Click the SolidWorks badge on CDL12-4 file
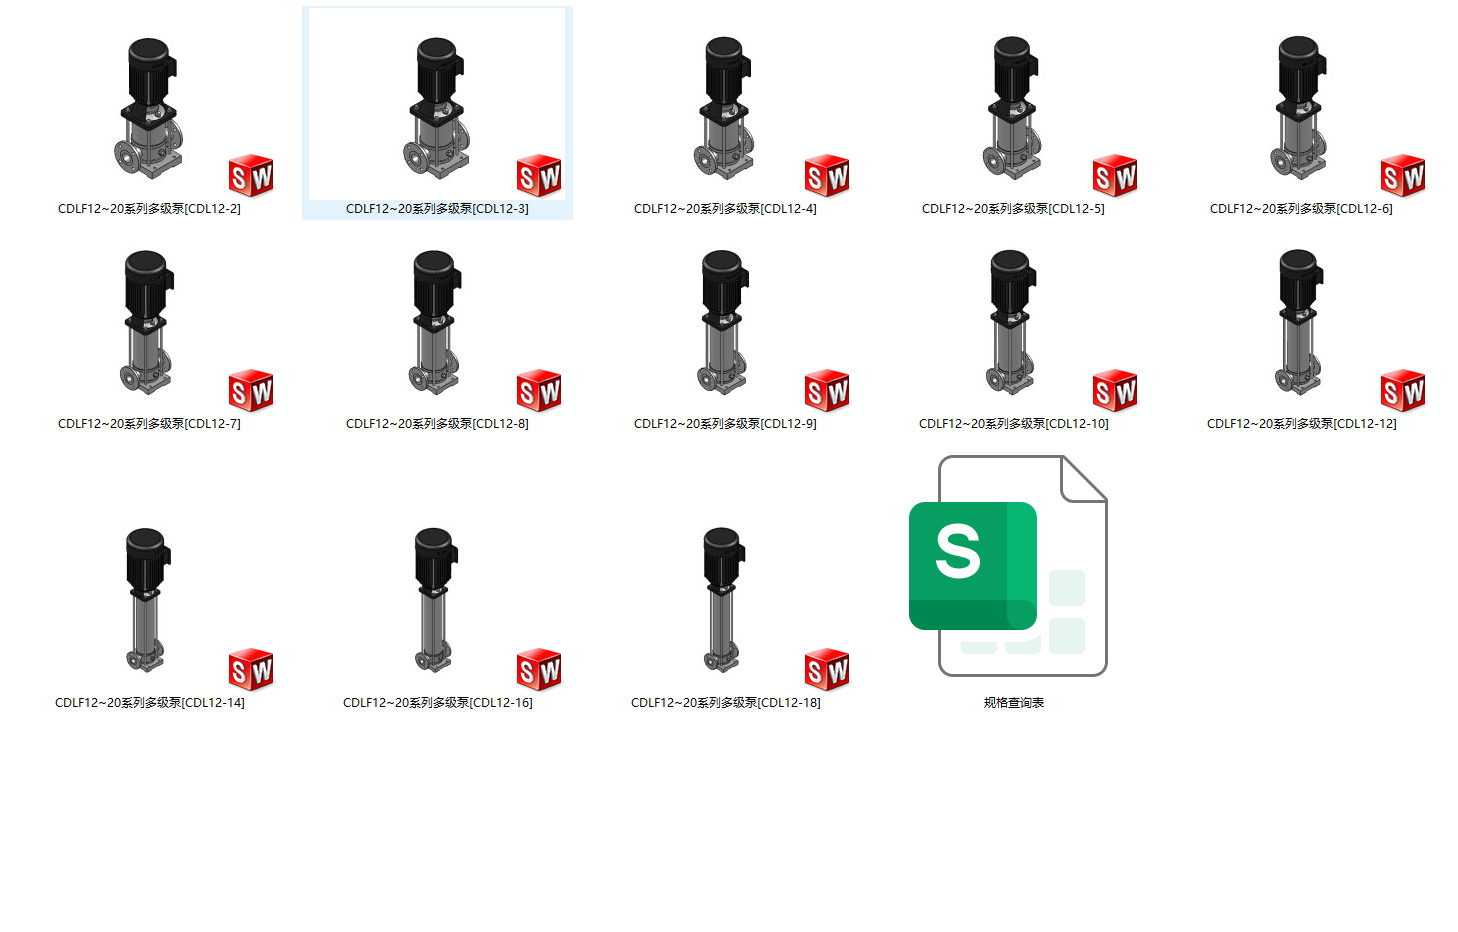This screenshot has width=1458, height=932. pos(827,176)
